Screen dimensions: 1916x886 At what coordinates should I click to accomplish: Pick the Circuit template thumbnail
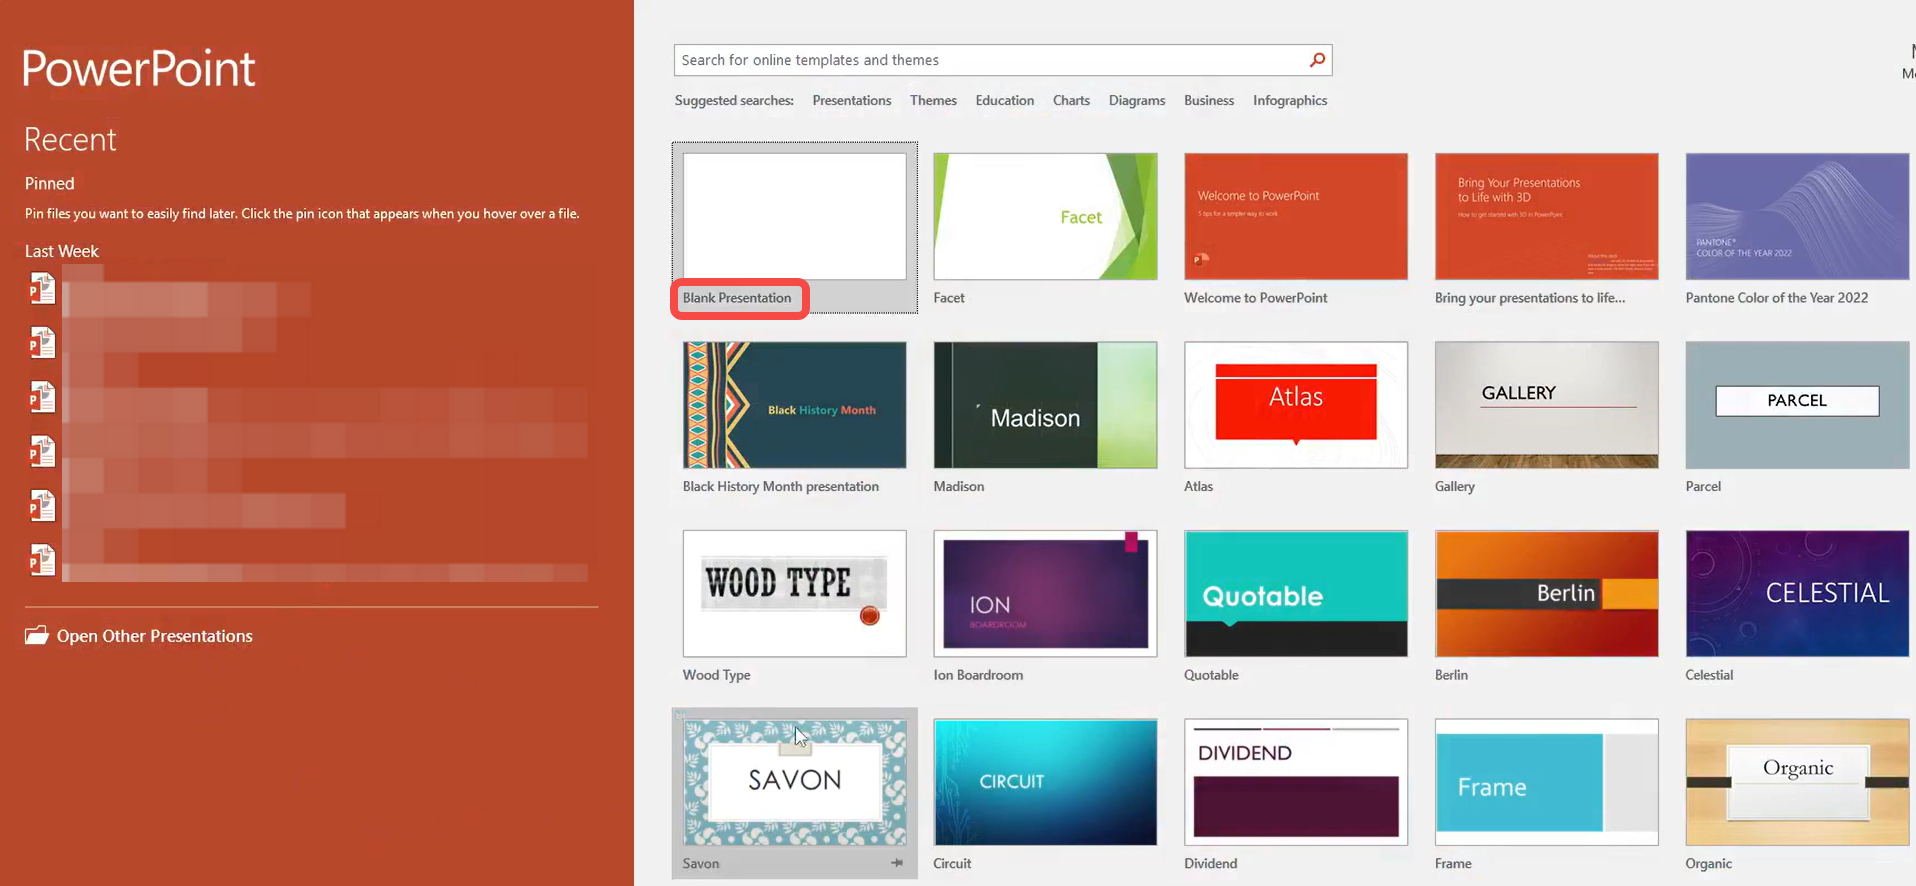tap(1045, 782)
